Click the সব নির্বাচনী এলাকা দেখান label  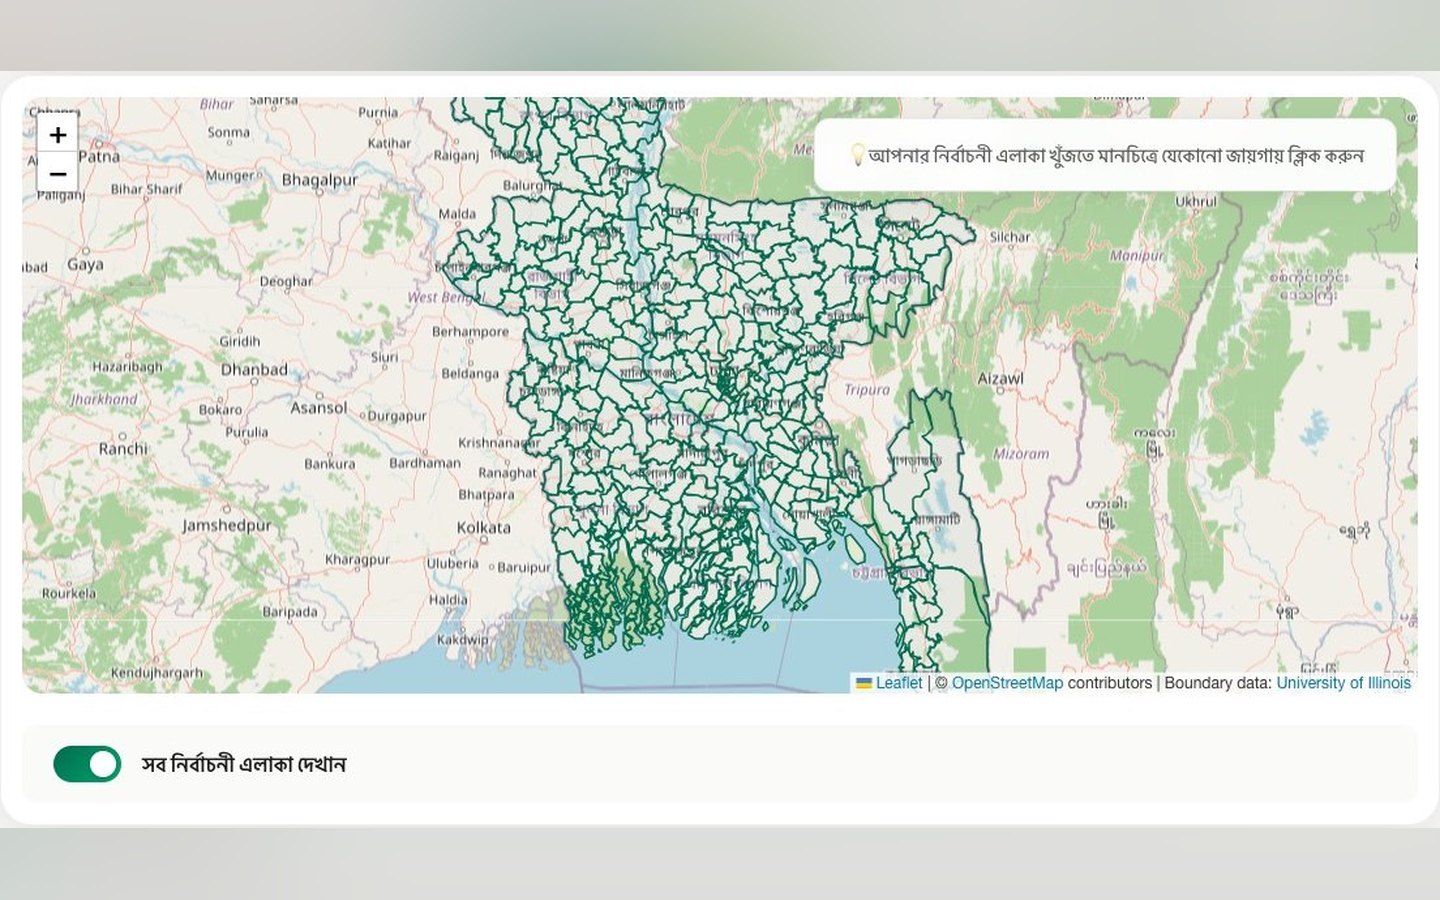244,764
